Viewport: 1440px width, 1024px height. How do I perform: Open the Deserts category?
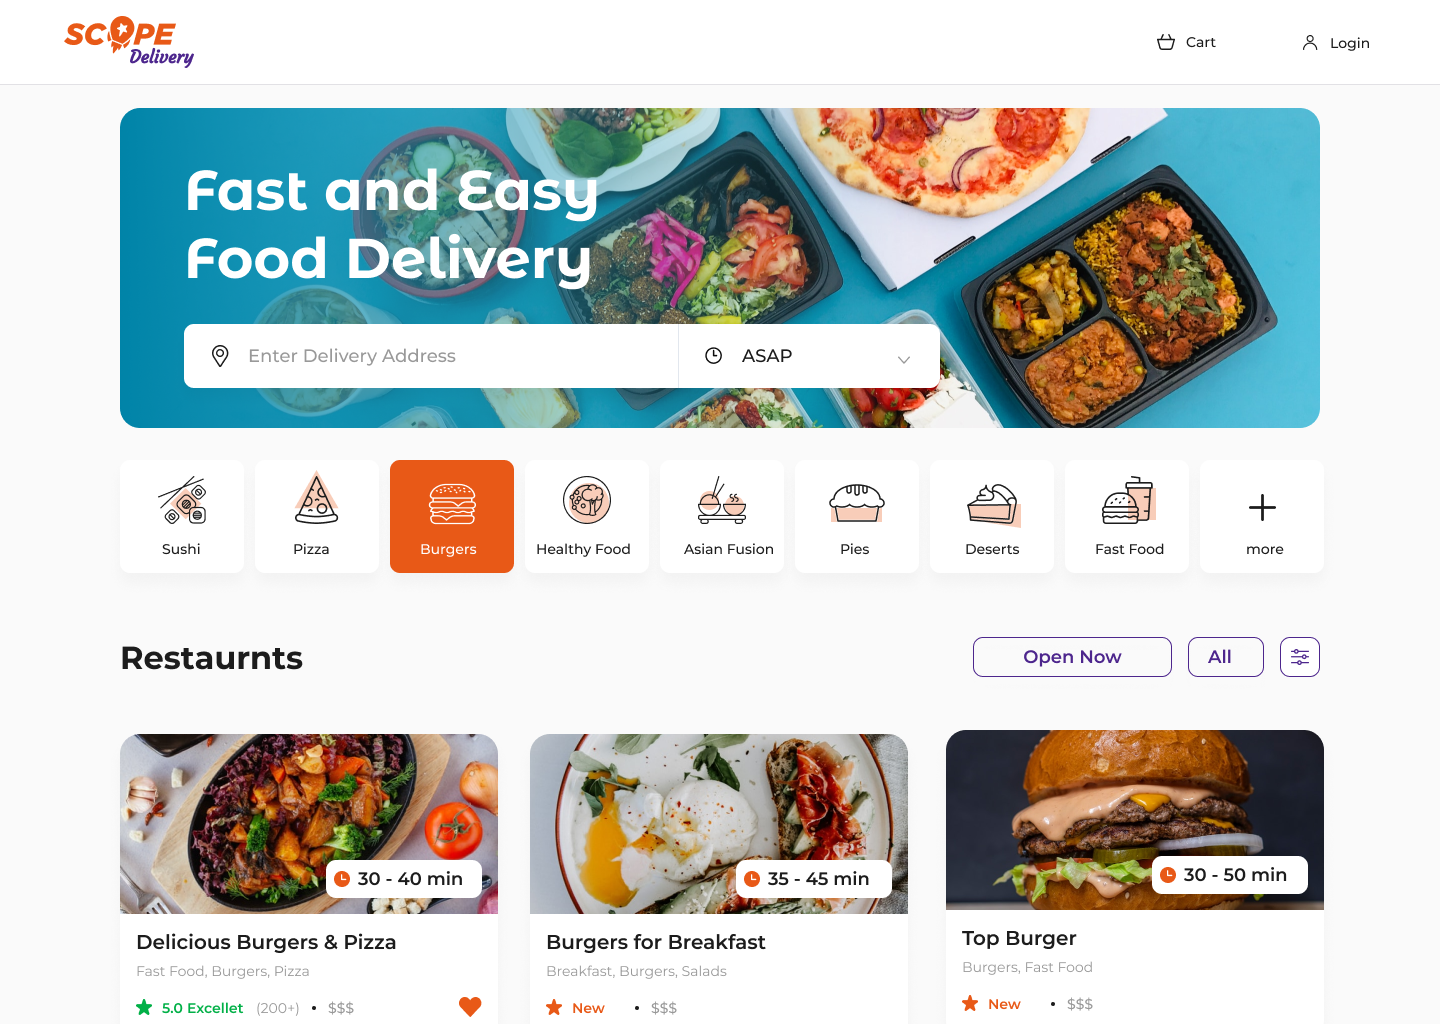pos(992,516)
